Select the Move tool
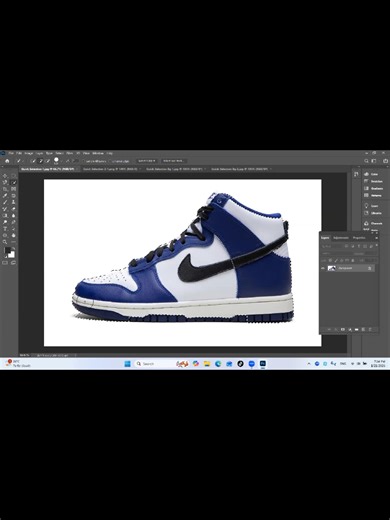This screenshot has width=390, height=520. click(x=5, y=176)
